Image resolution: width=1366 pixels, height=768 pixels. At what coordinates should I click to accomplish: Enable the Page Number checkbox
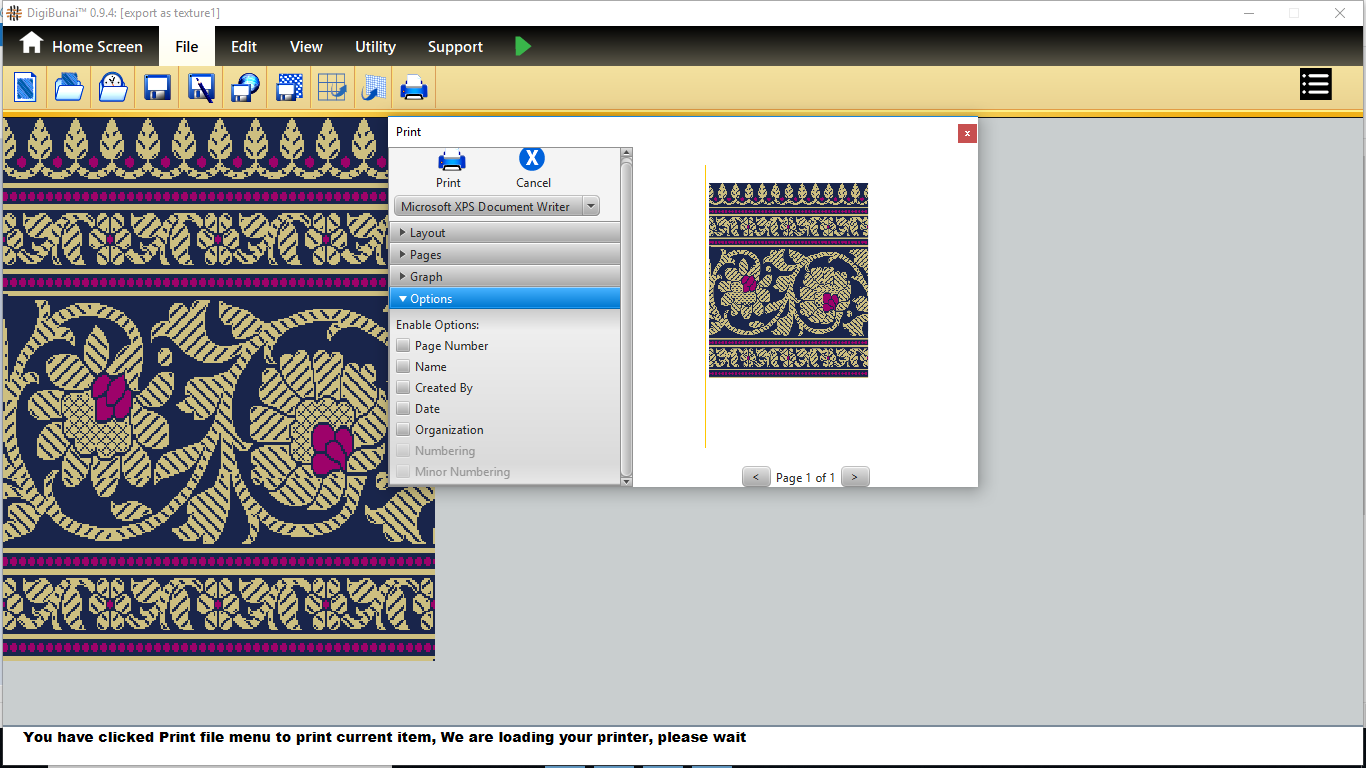(x=403, y=346)
